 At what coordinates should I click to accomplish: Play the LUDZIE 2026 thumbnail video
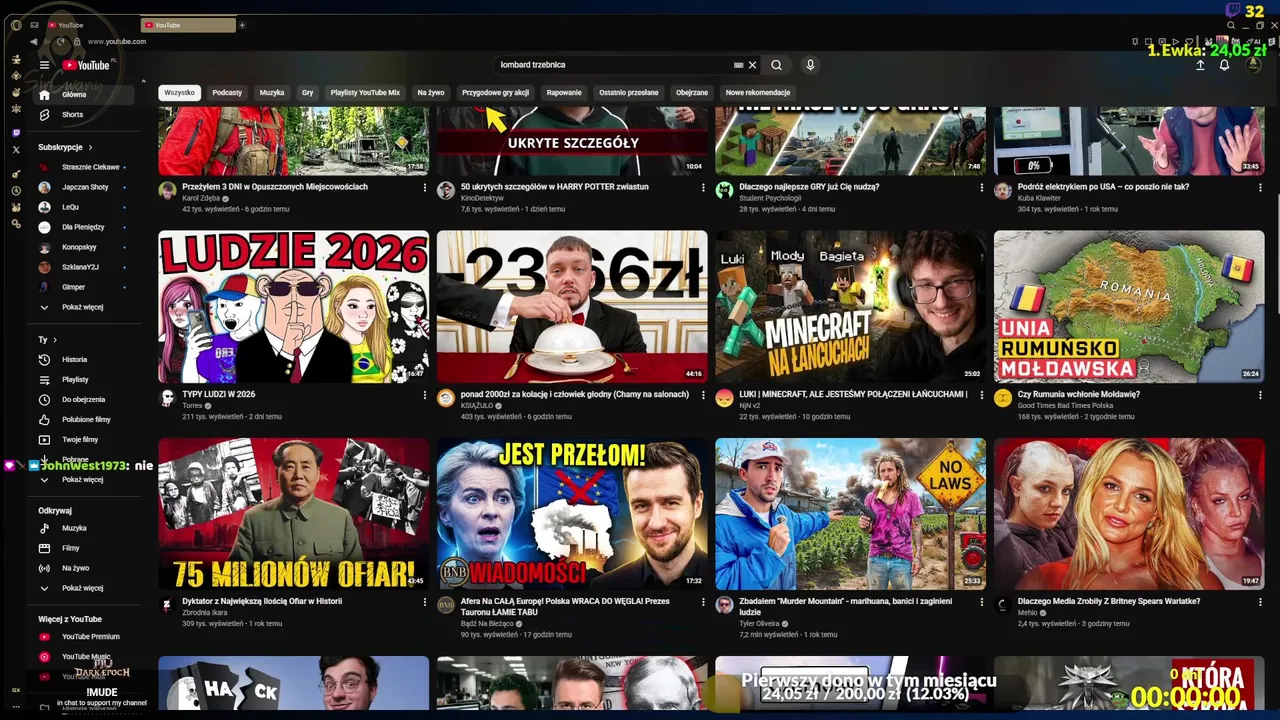(293, 307)
